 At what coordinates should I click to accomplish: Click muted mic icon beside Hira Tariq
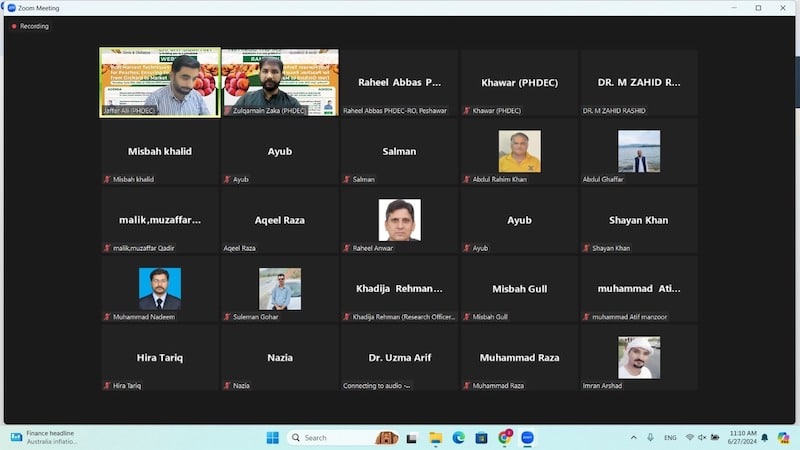[108, 385]
